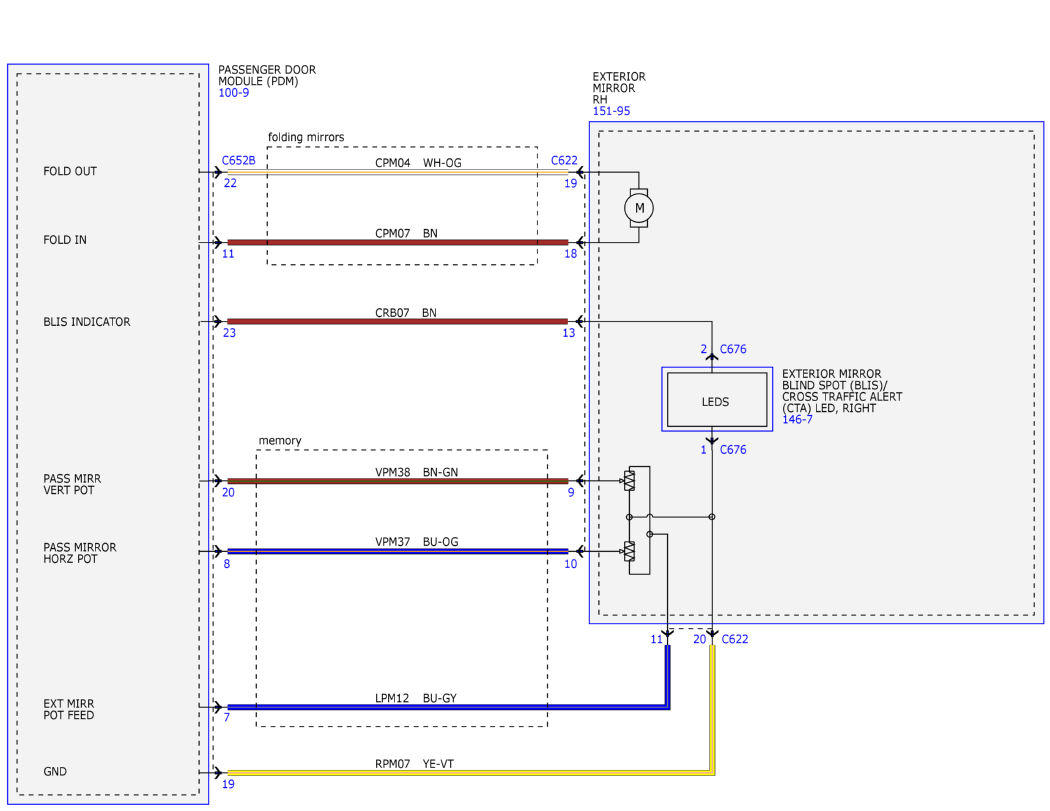Click pin number 22 at C652B
The height and width of the screenshot is (811, 1050).
pos(230,183)
